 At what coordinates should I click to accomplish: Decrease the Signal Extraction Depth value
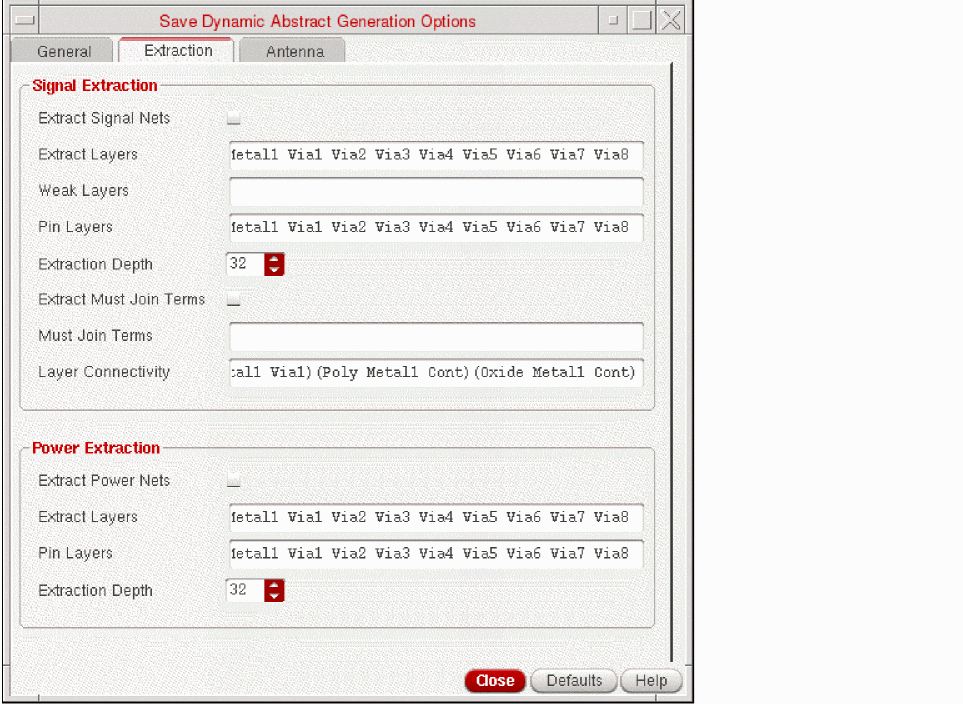pos(275,270)
